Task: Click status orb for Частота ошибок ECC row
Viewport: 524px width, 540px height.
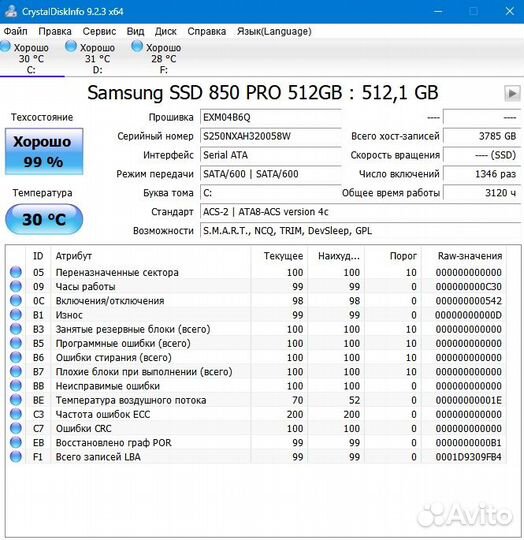Action: pos(15,414)
